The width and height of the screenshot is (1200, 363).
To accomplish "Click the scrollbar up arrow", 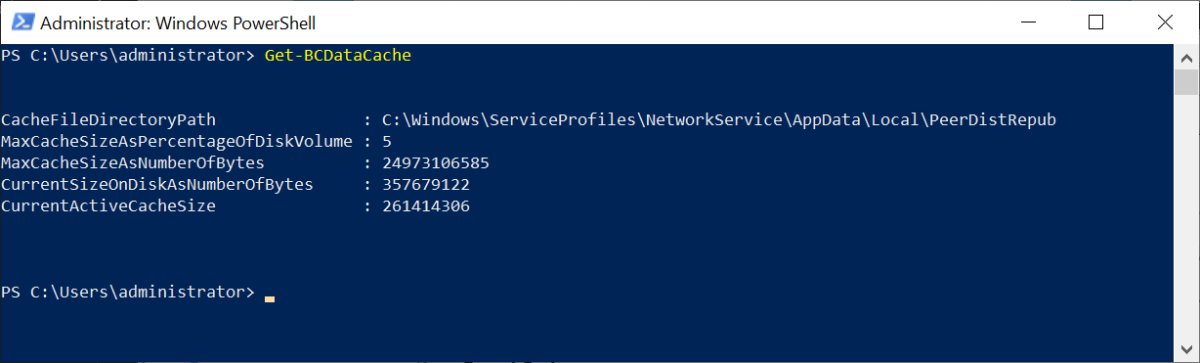I will click(x=1185, y=56).
